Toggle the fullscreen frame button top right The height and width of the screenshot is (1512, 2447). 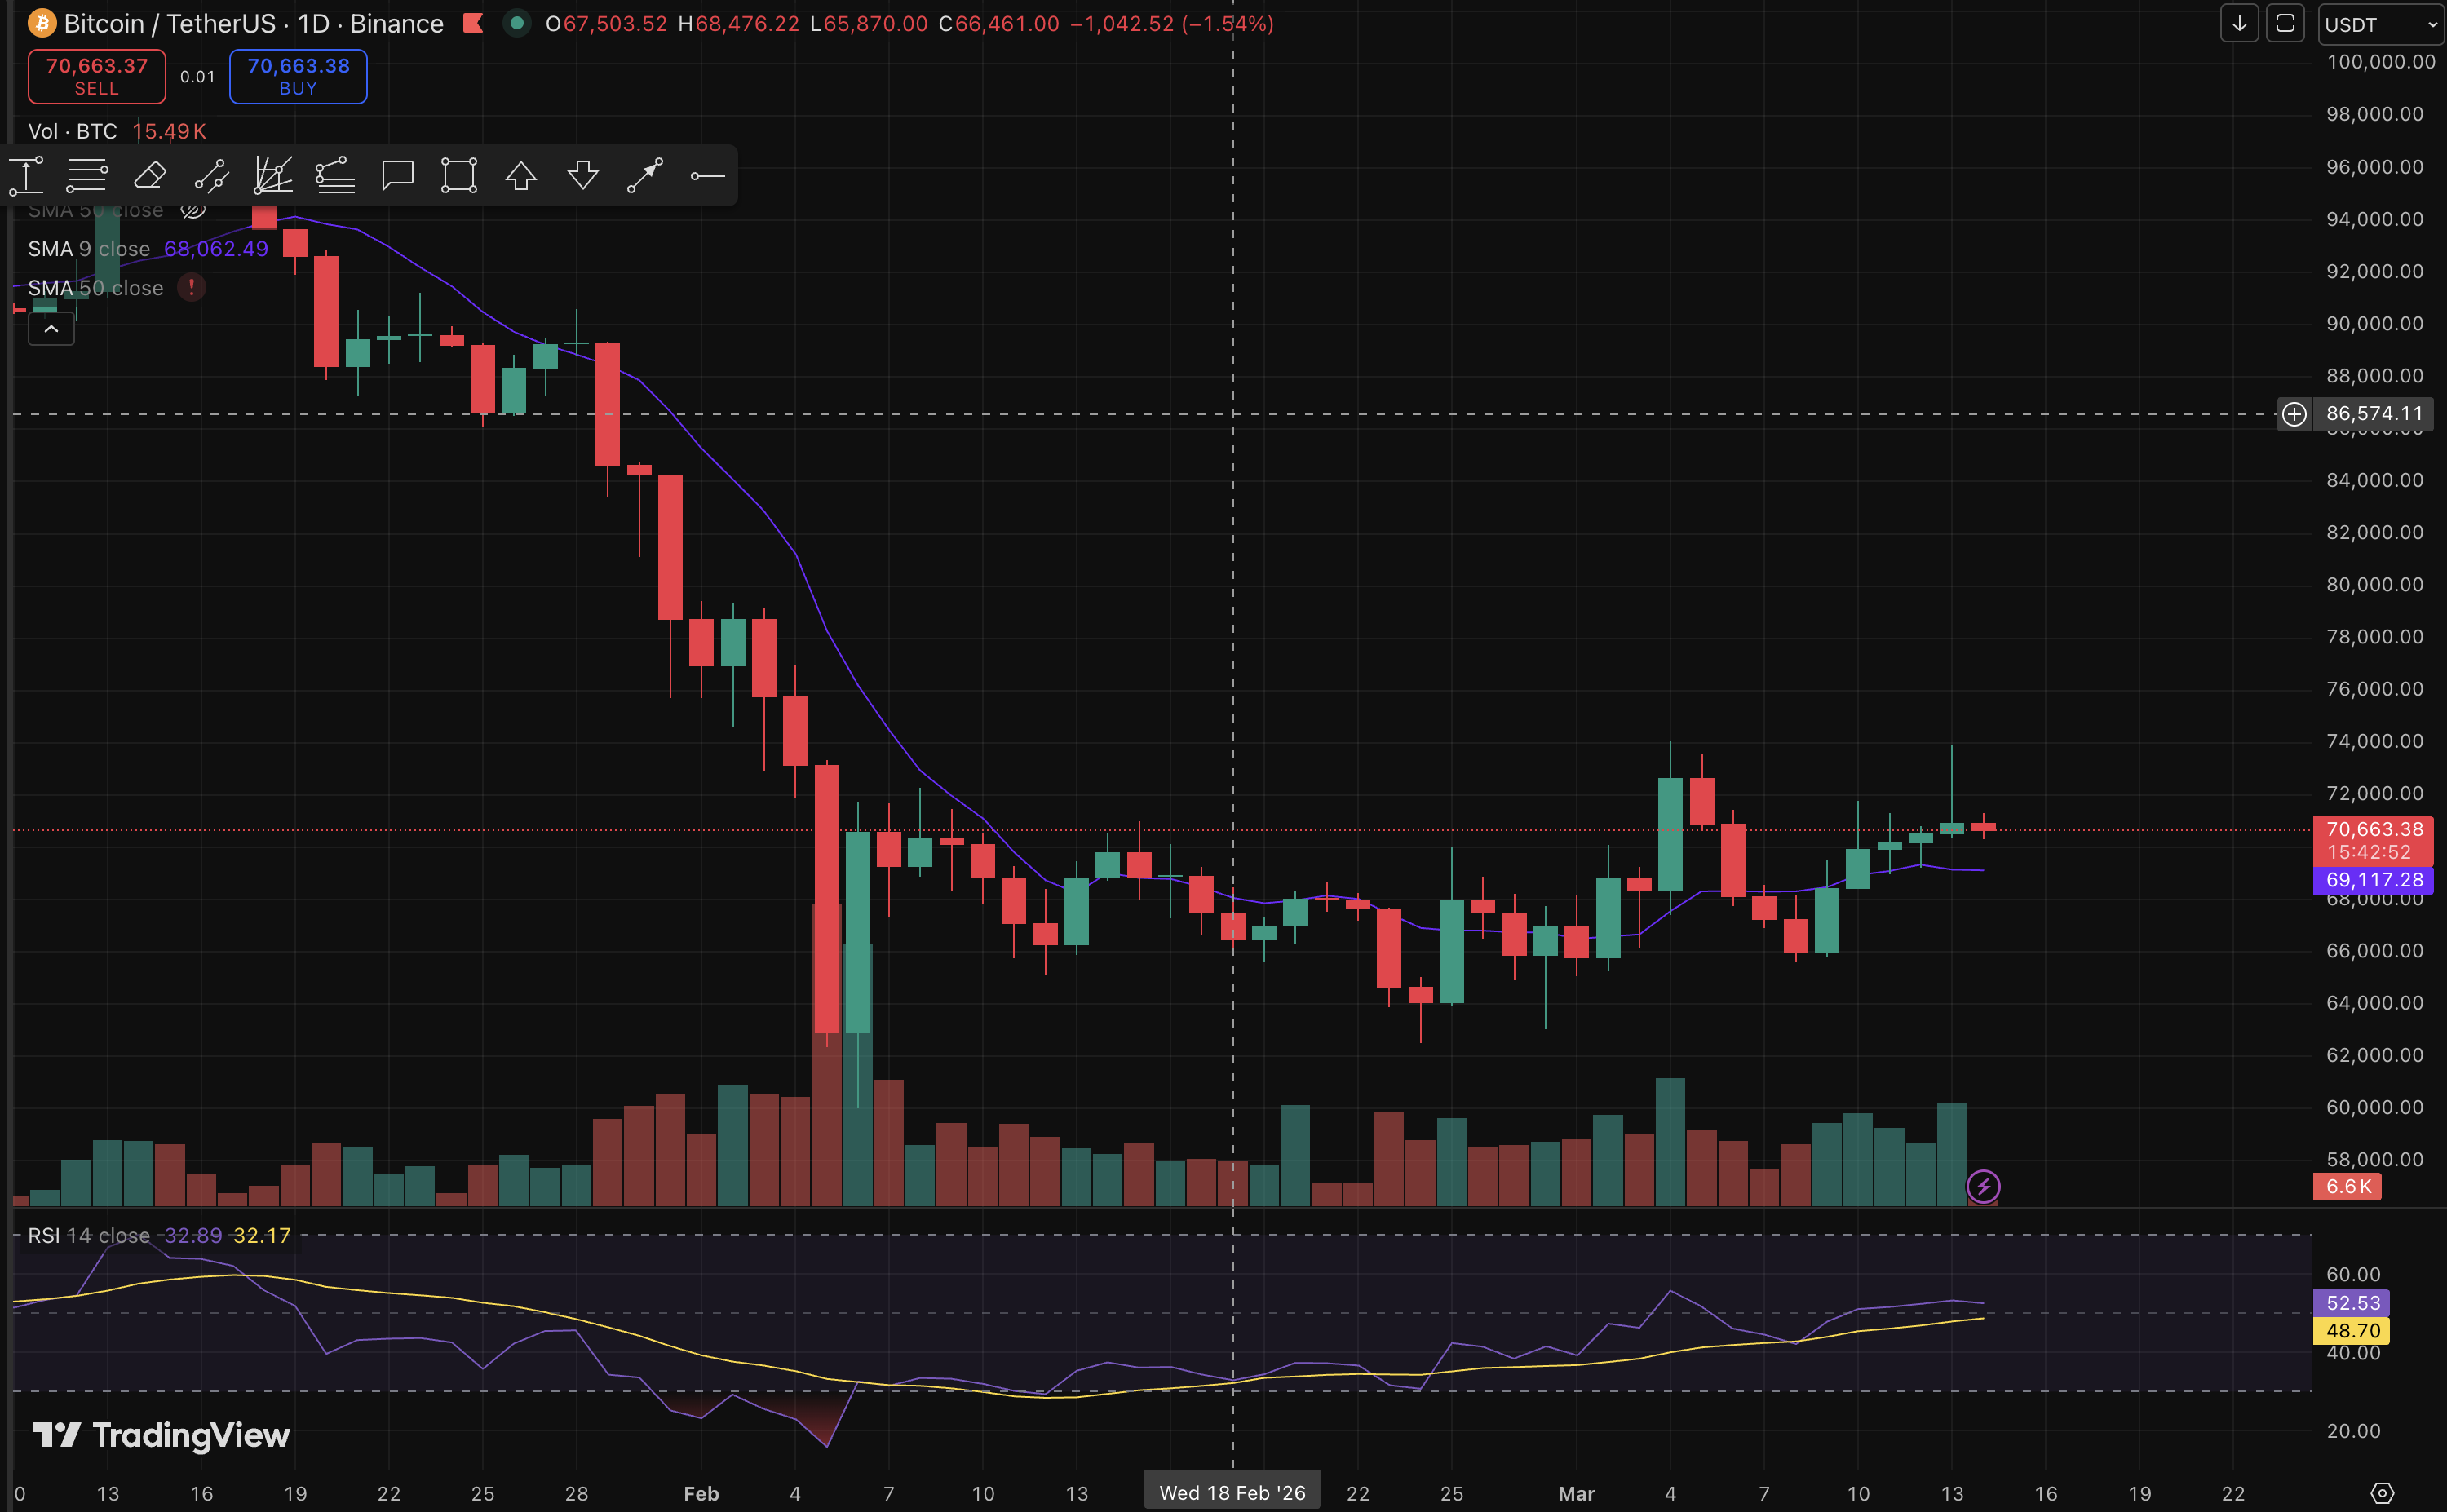click(2285, 24)
